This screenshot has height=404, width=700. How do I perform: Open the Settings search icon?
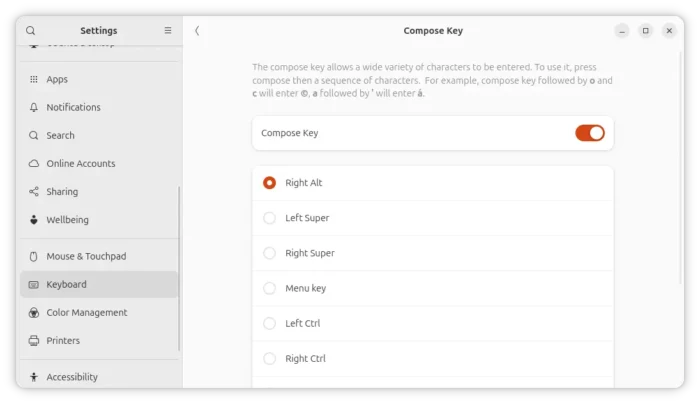pyautogui.click(x=30, y=30)
